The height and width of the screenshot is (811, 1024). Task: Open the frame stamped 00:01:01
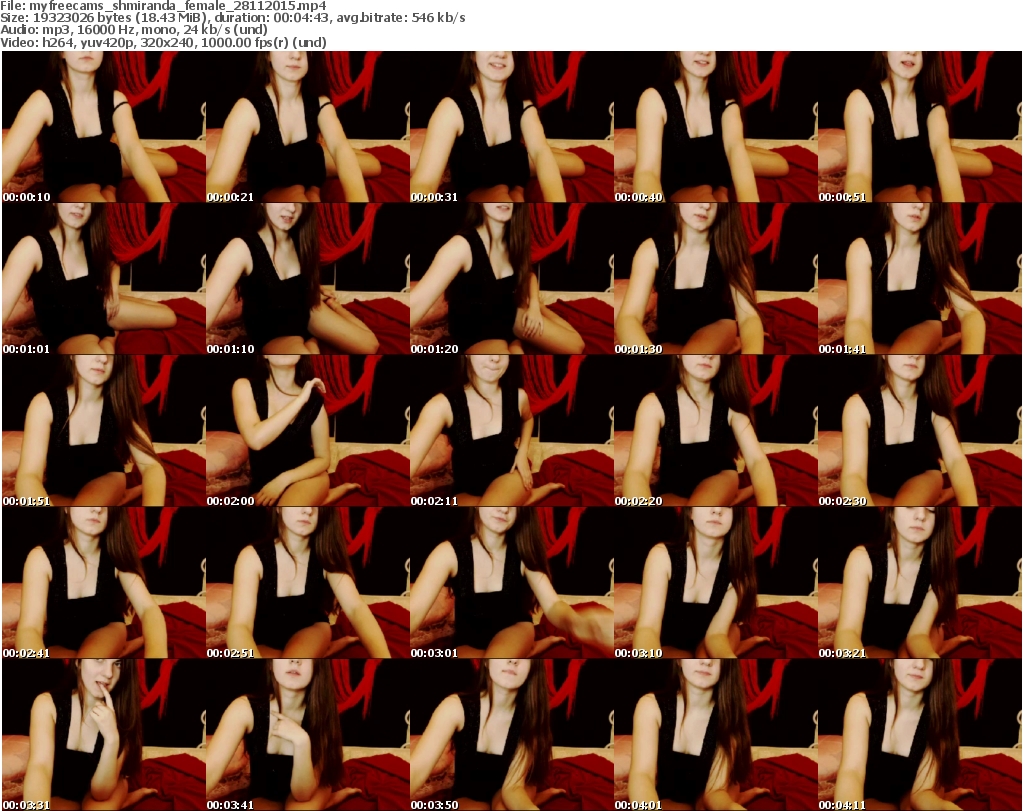(x=104, y=279)
